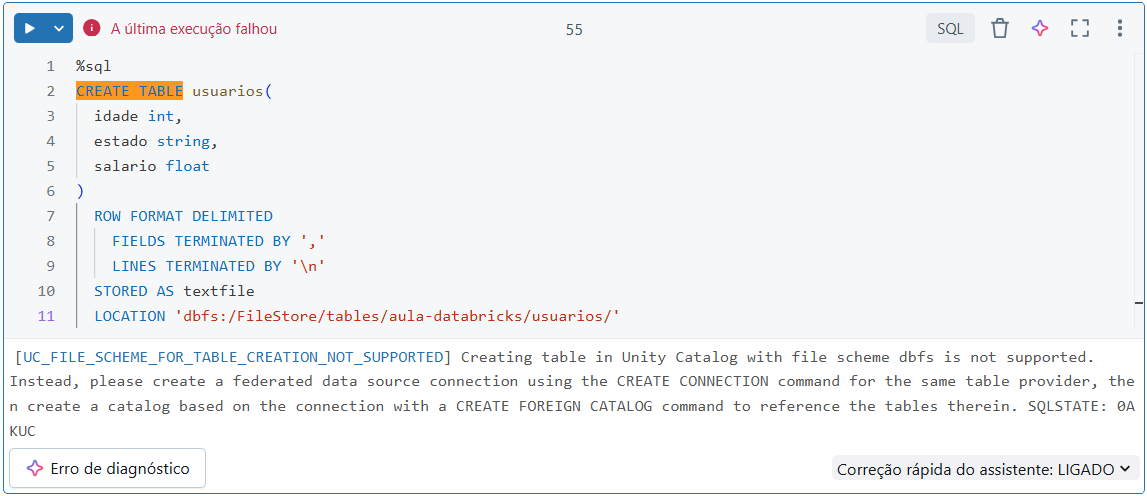Click the 'A última execução falhou' message
1147x496 pixels.
pos(194,29)
